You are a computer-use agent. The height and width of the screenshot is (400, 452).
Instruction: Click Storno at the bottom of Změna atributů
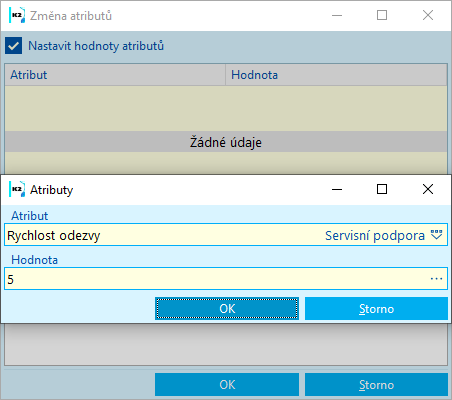376,385
